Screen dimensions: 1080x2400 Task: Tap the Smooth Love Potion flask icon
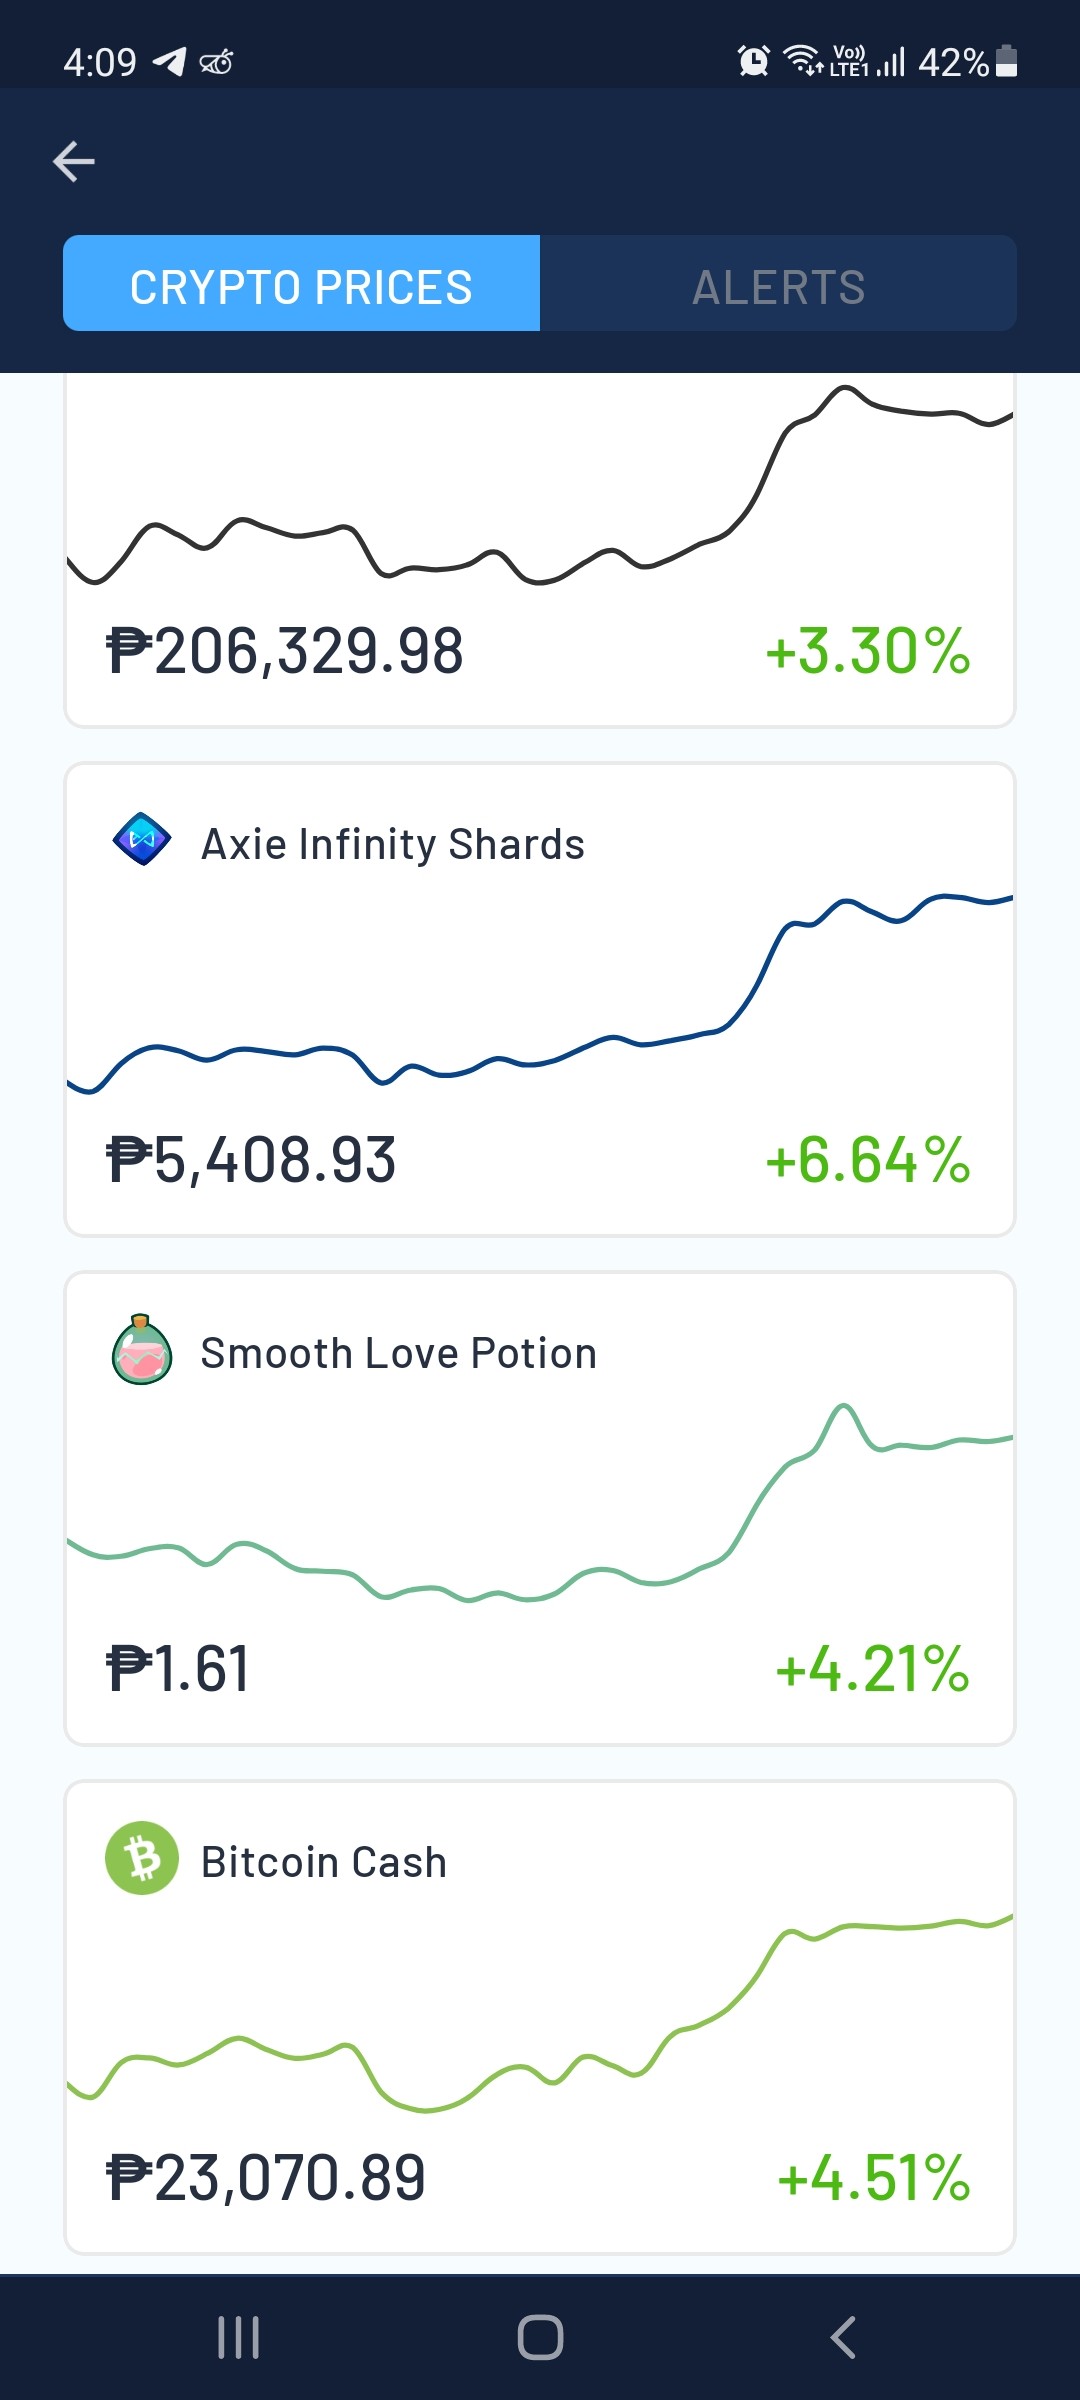tap(142, 1350)
